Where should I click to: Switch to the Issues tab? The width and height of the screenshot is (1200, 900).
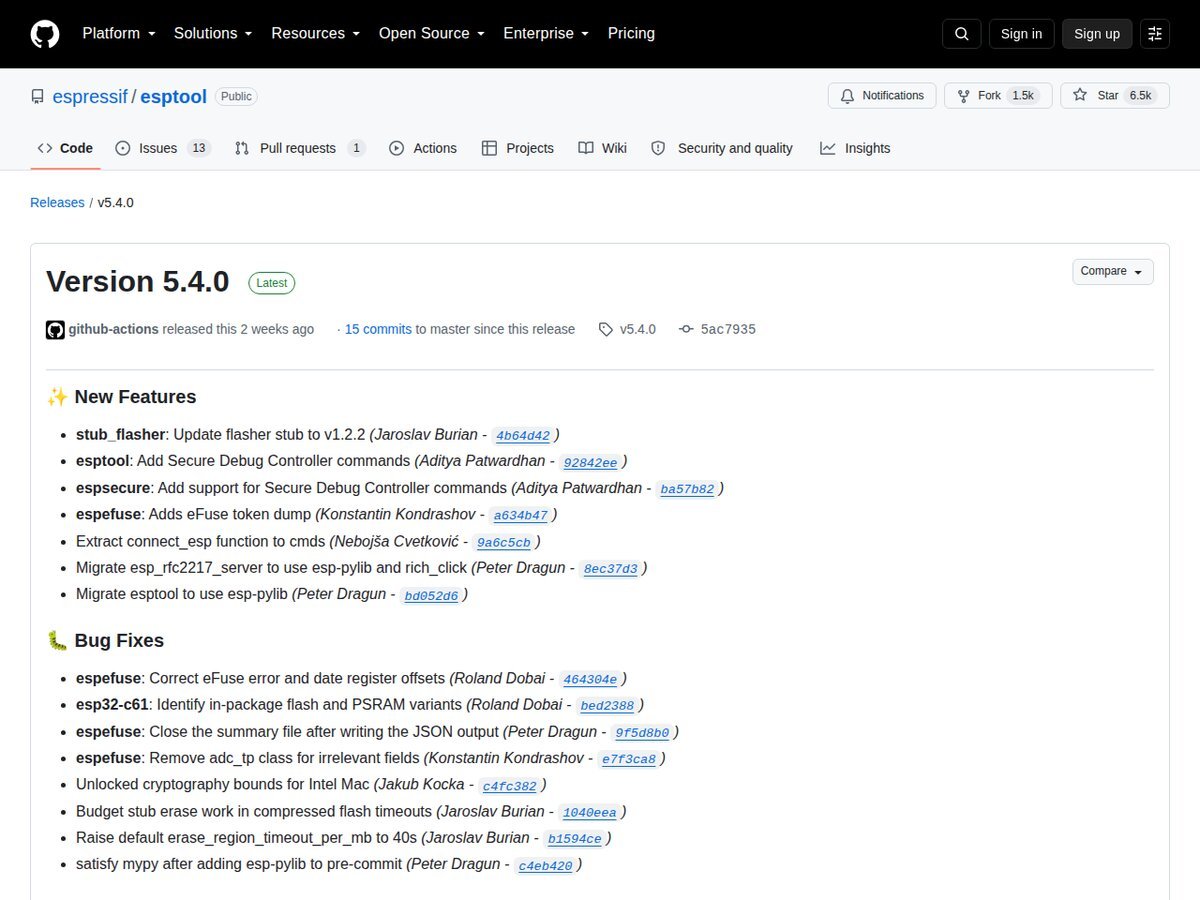pos(162,148)
